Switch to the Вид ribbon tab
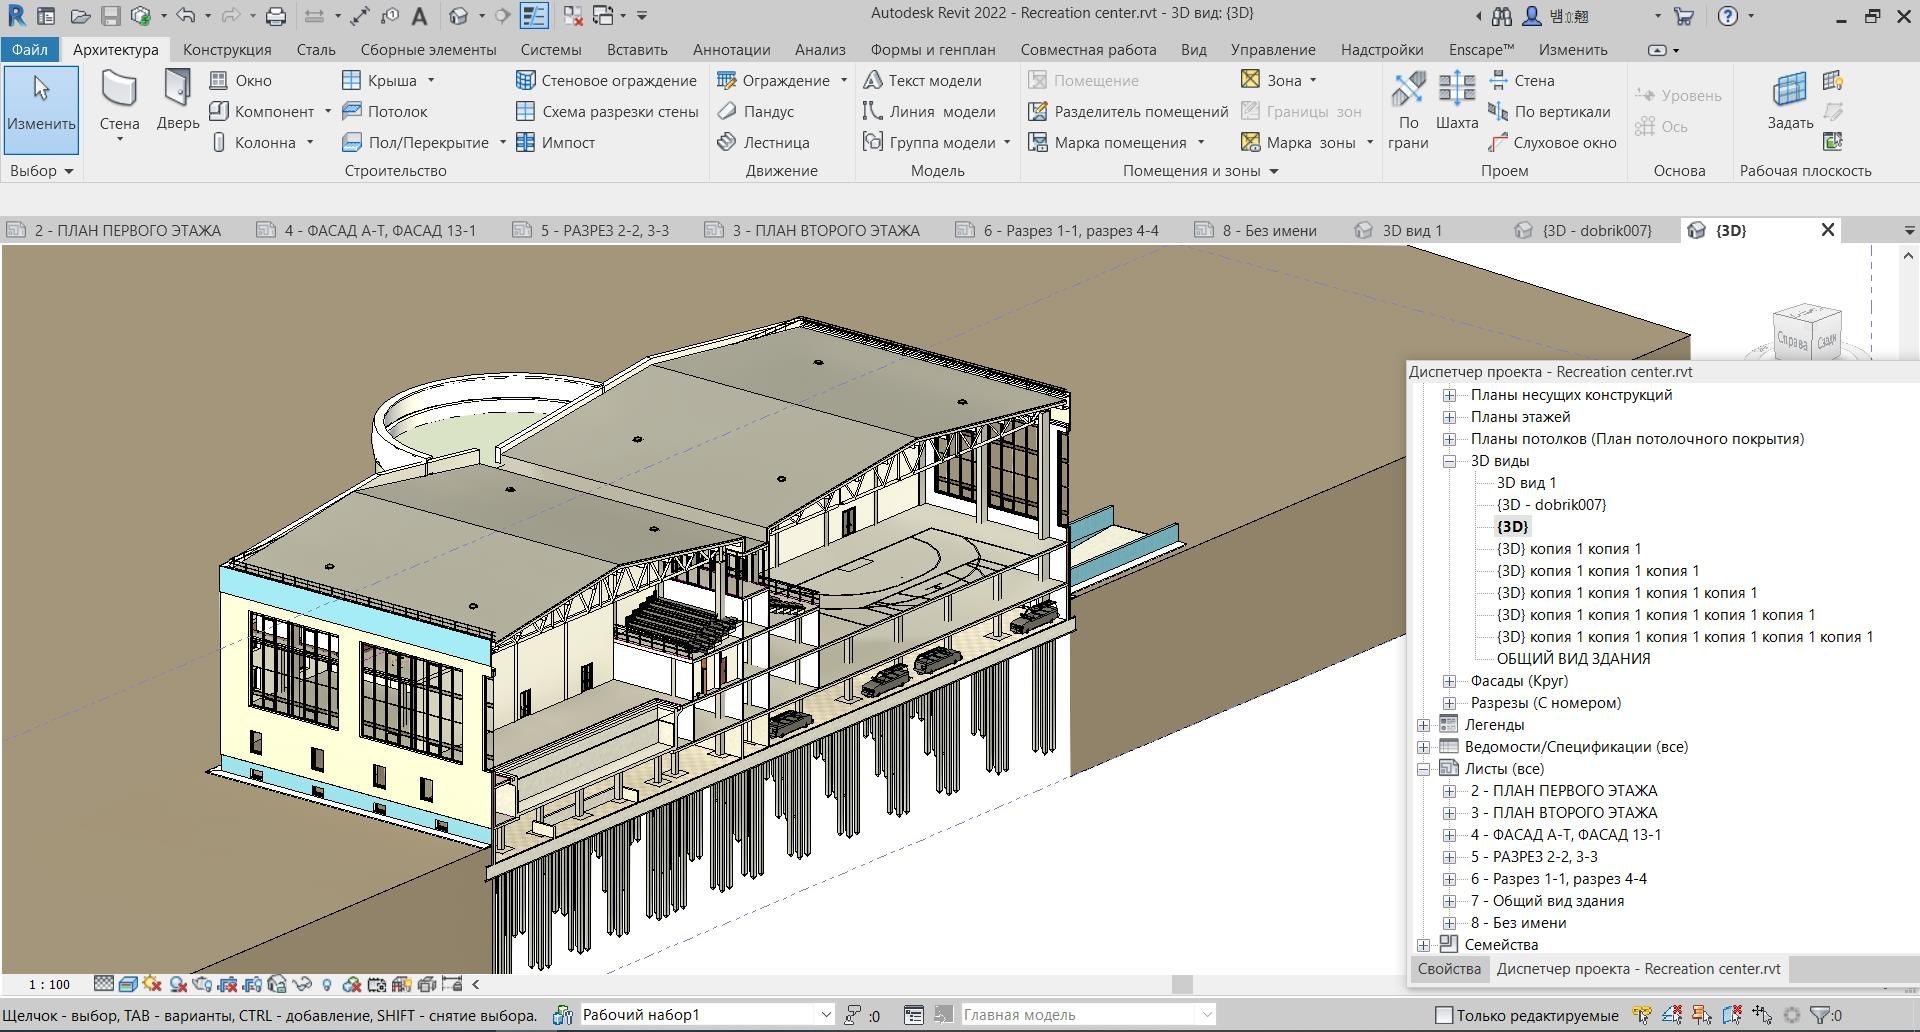The image size is (1920, 1032). pos(1193,49)
